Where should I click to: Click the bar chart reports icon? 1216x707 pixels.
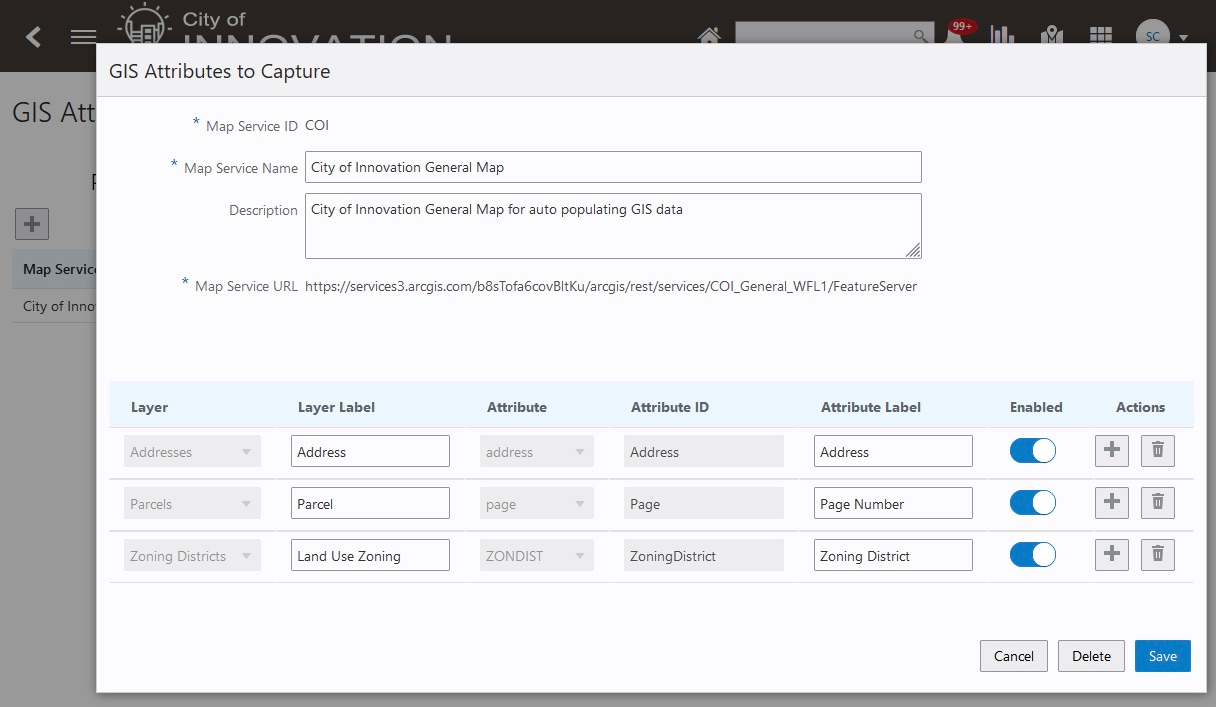coord(1002,36)
